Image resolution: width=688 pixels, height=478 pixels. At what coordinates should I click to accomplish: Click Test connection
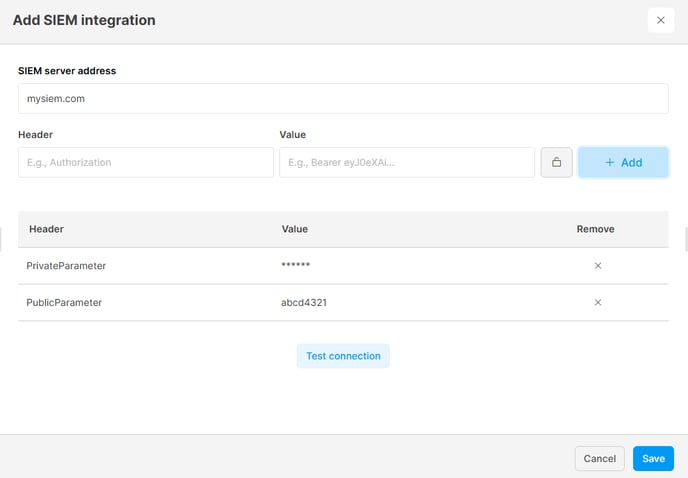click(343, 356)
